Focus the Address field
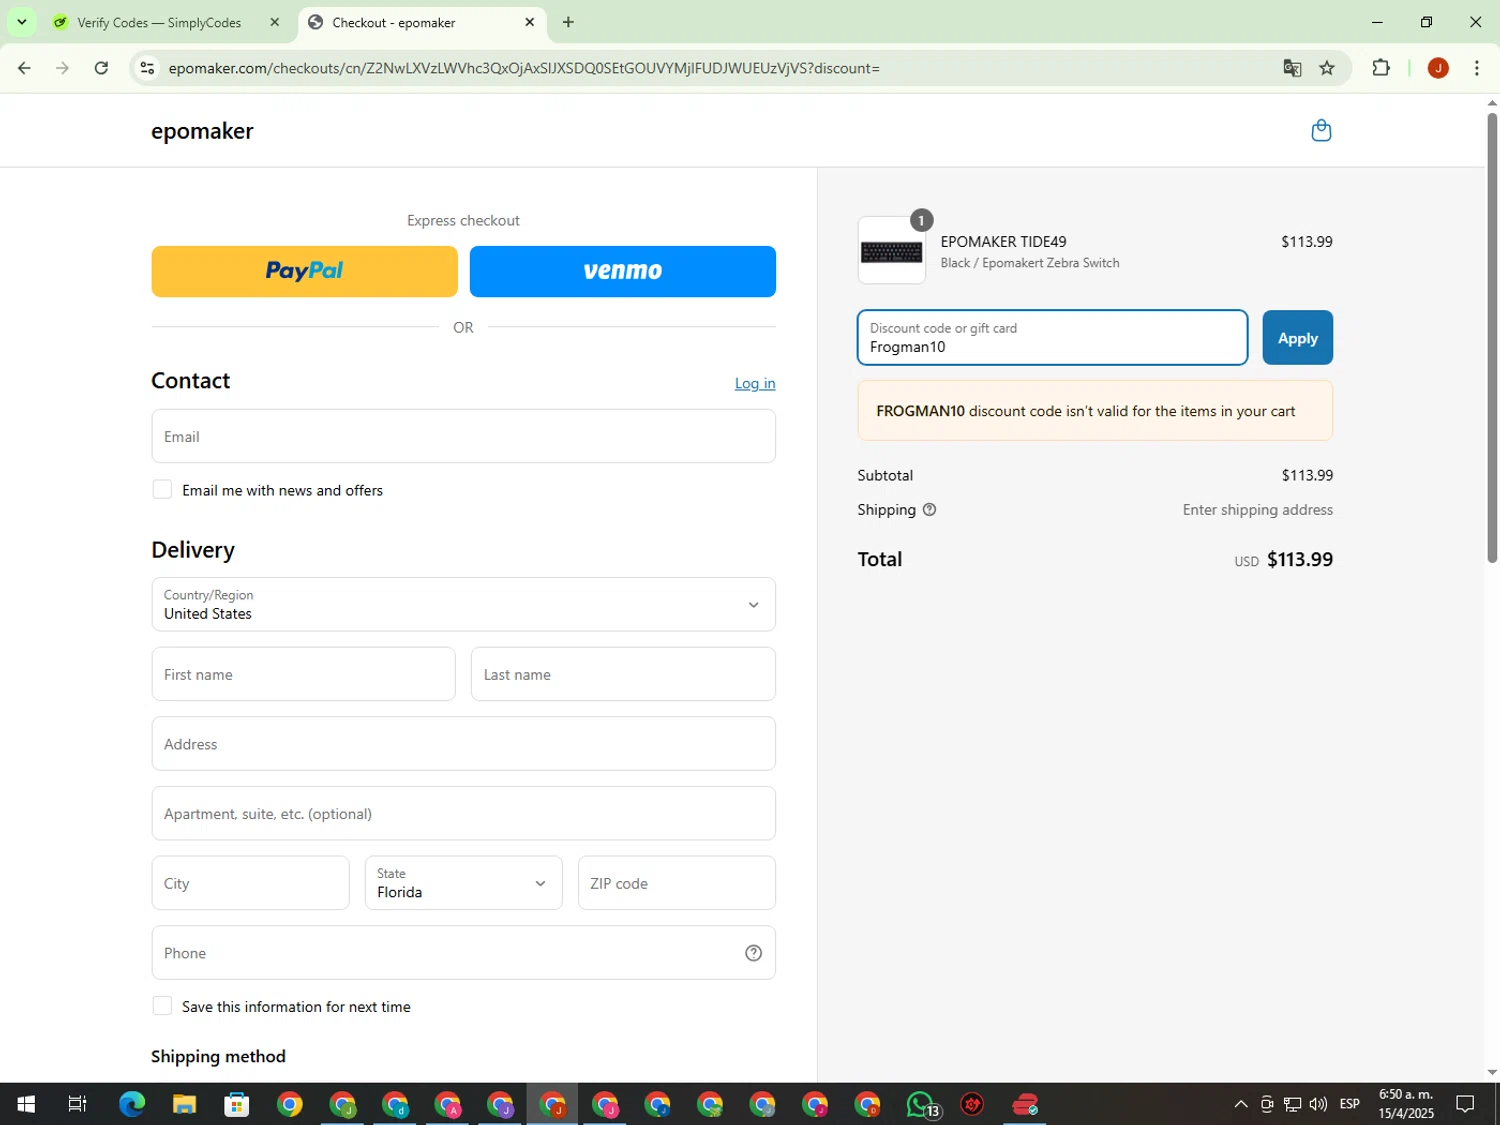Viewport: 1500px width, 1125px height. pyautogui.click(x=463, y=744)
